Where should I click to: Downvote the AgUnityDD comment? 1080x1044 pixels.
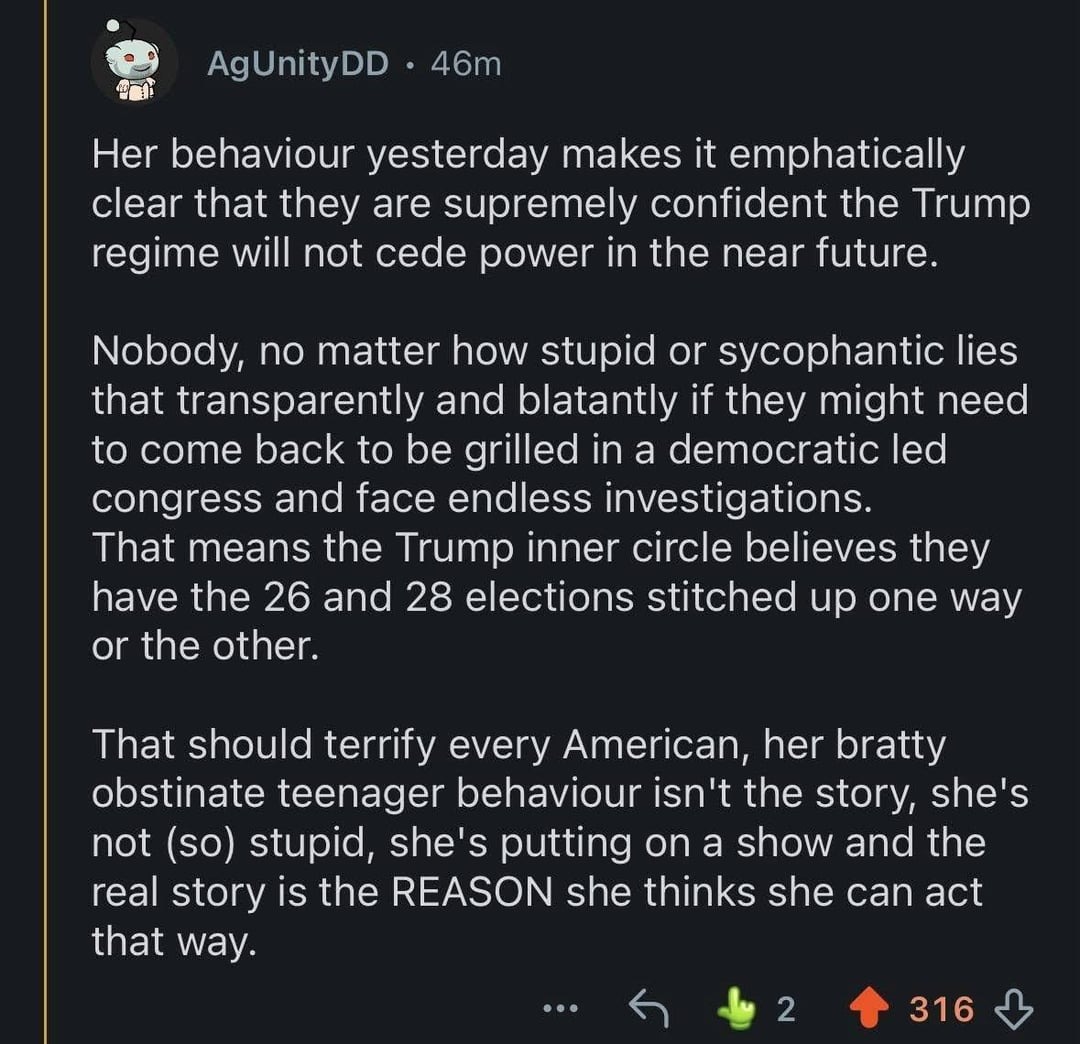click(x=1017, y=1008)
